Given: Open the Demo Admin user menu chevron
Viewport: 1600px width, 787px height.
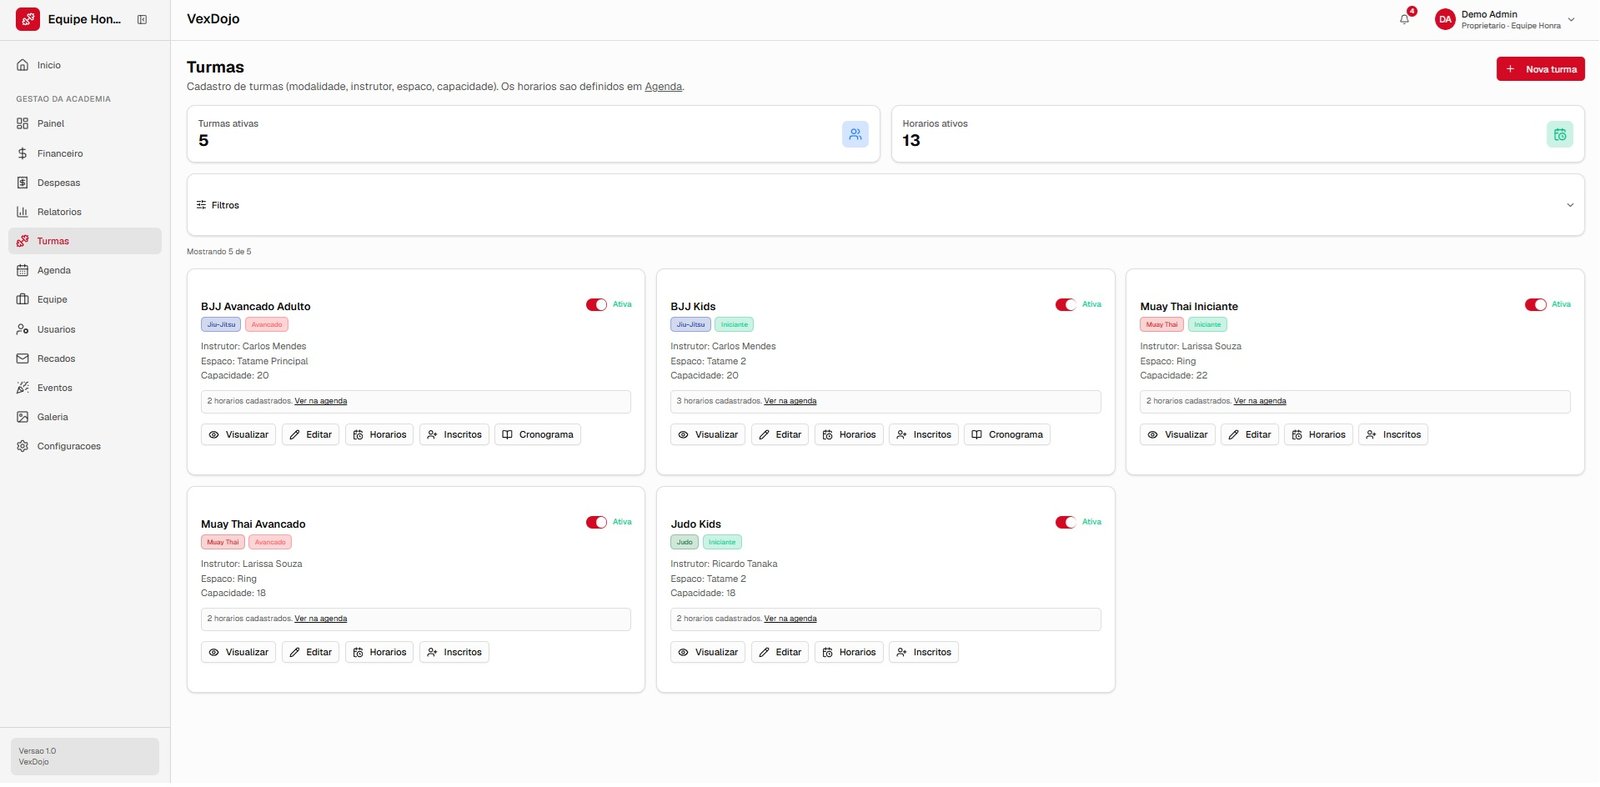Looking at the screenshot, I should point(1571,19).
